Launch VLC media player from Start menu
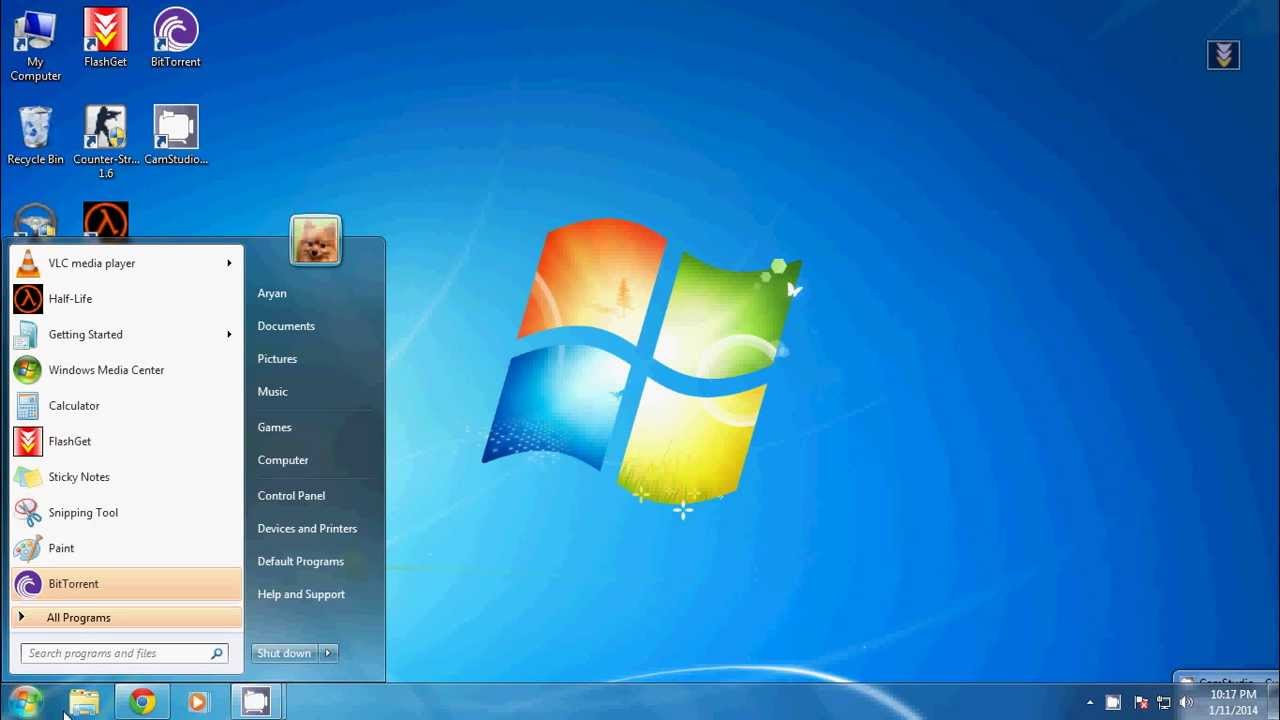 [x=126, y=263]
